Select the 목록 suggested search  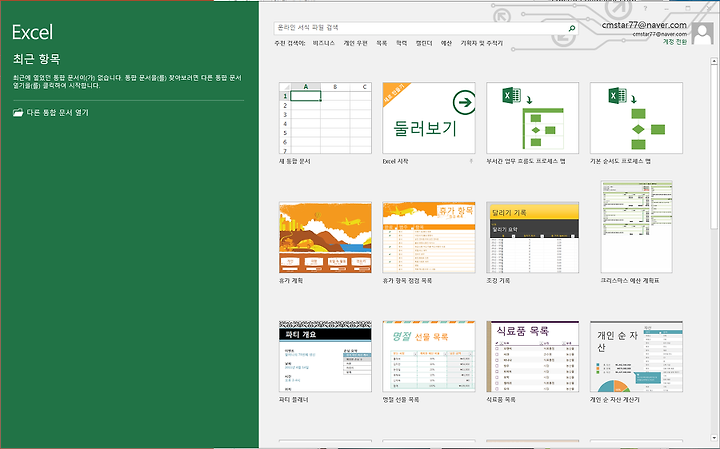(x=382, y=43)
